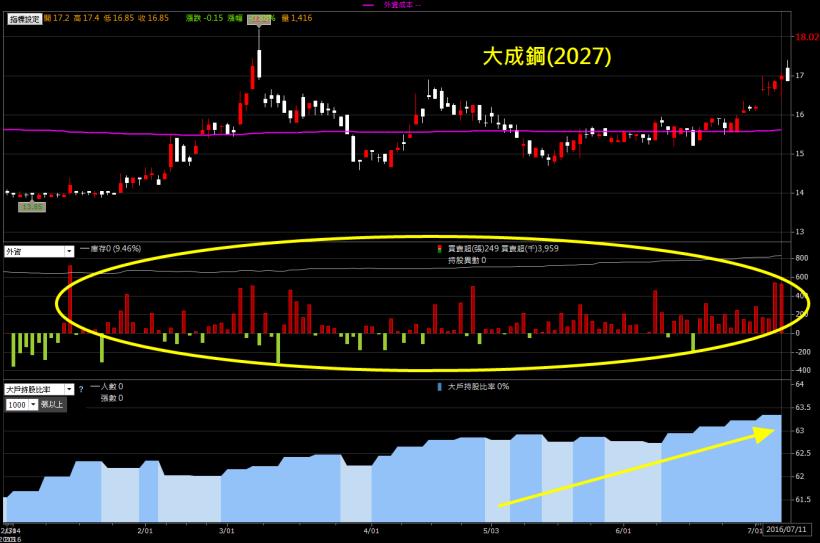Screen dimensions: 820x543
Task: Click the 張以上 label beside 1000
Action: pyautogui.click(x=52, y=404)
